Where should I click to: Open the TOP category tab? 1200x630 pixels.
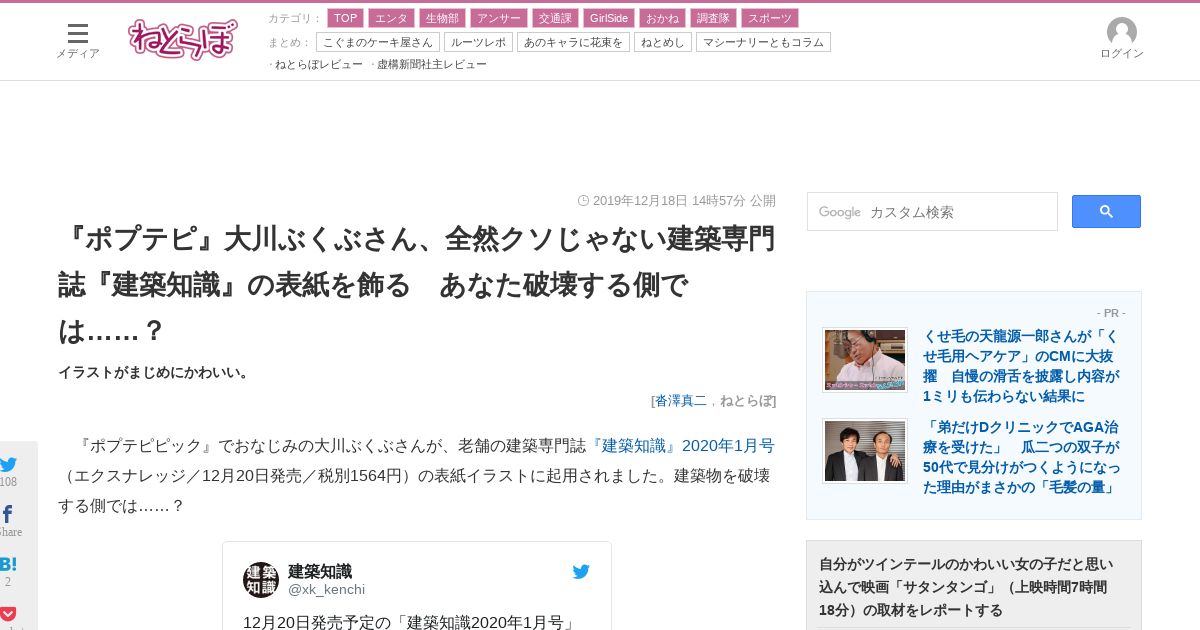click(x=346, y=18)
